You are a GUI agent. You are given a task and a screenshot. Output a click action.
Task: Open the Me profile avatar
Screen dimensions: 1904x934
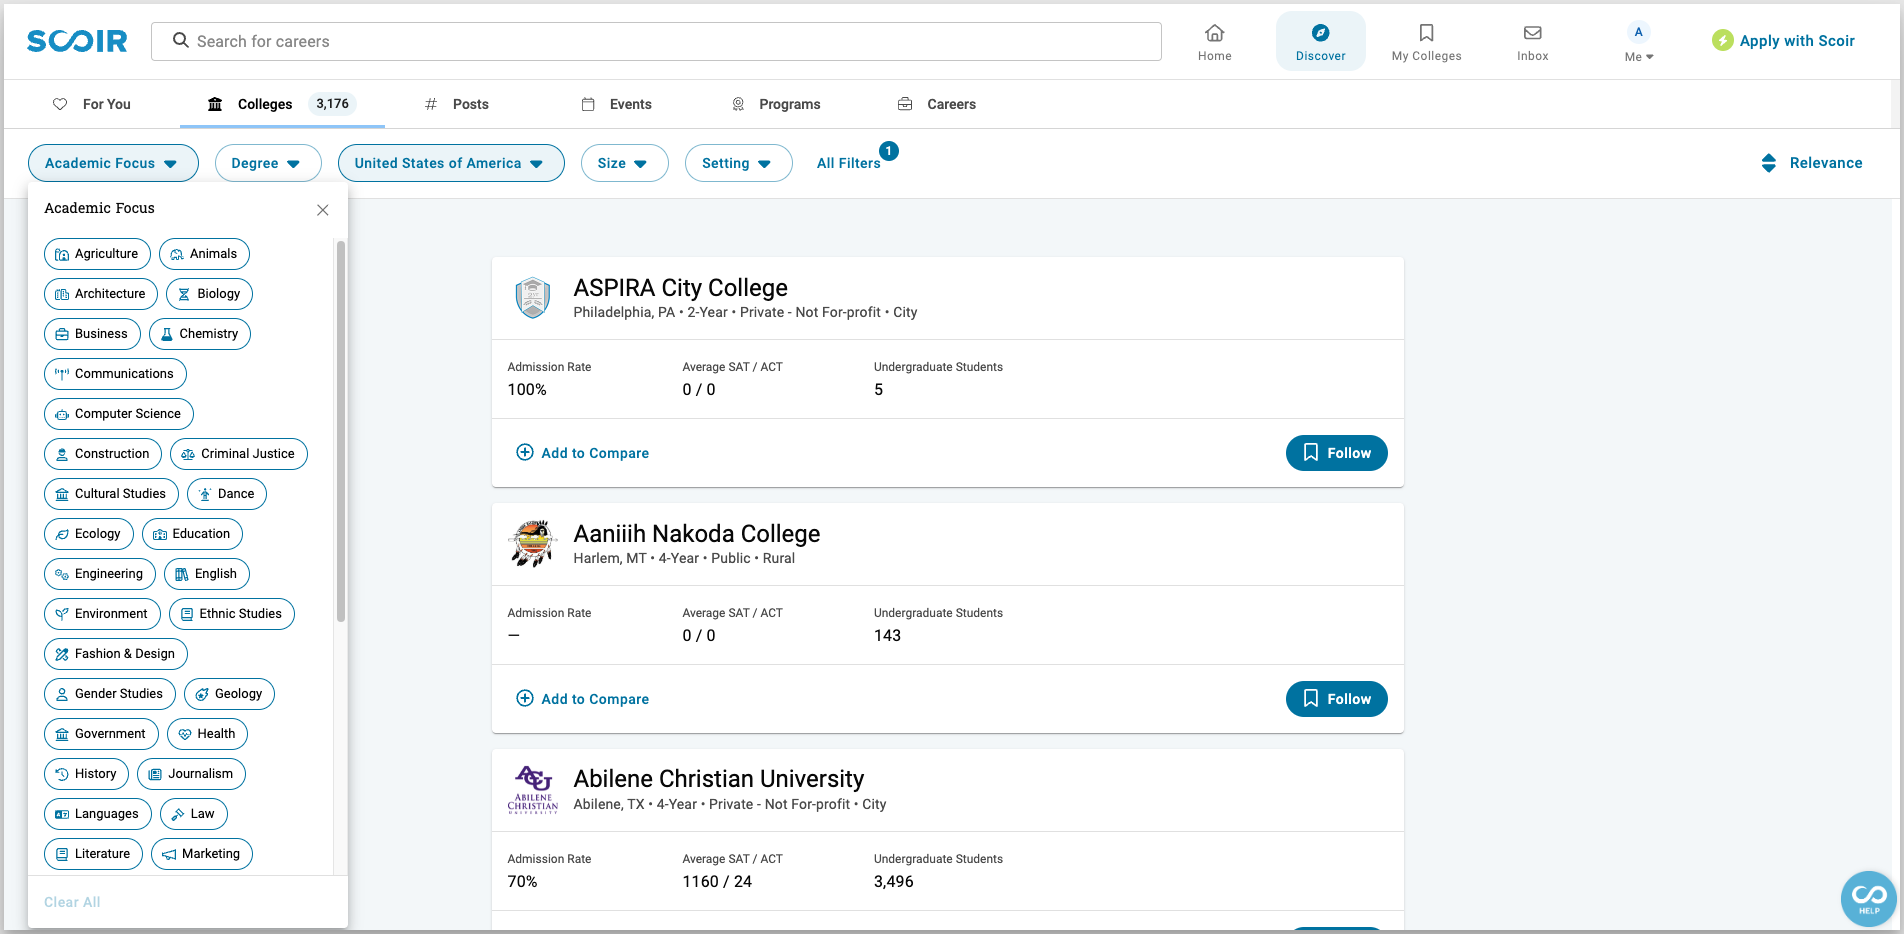(1638, 32)
